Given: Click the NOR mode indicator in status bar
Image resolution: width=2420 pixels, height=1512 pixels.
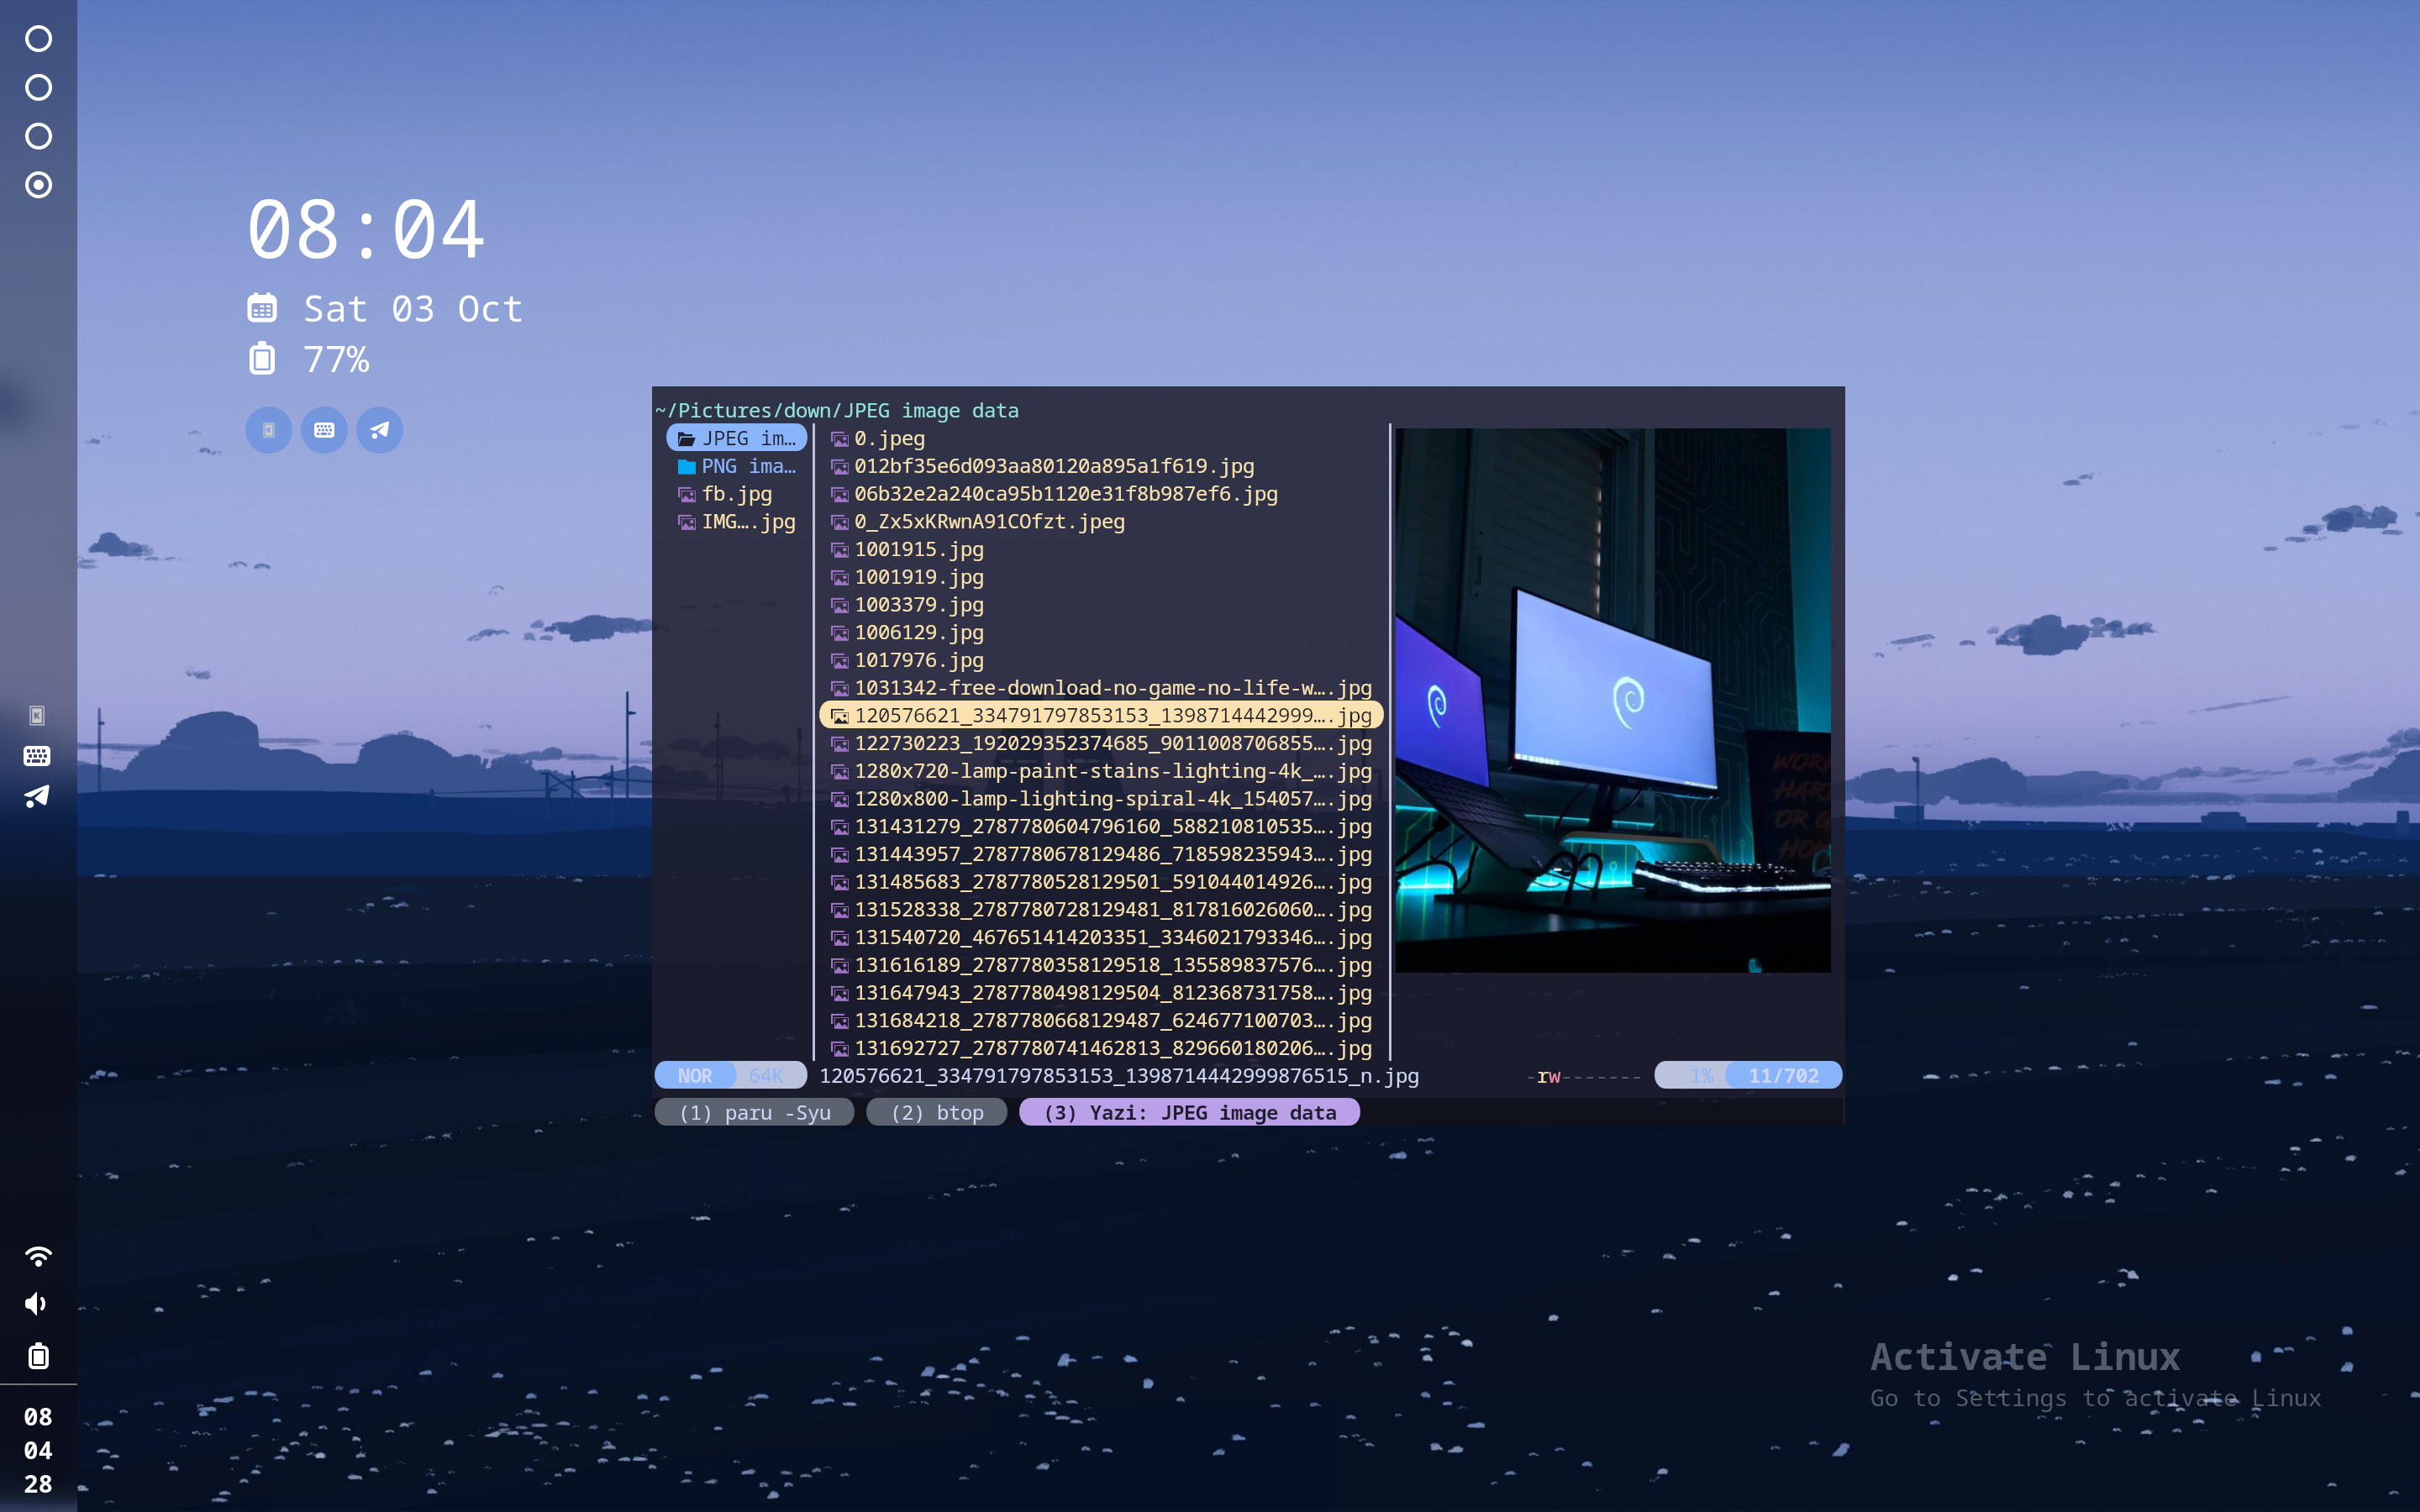Looking at the screenshot, I should click(x=695, y=1076).
